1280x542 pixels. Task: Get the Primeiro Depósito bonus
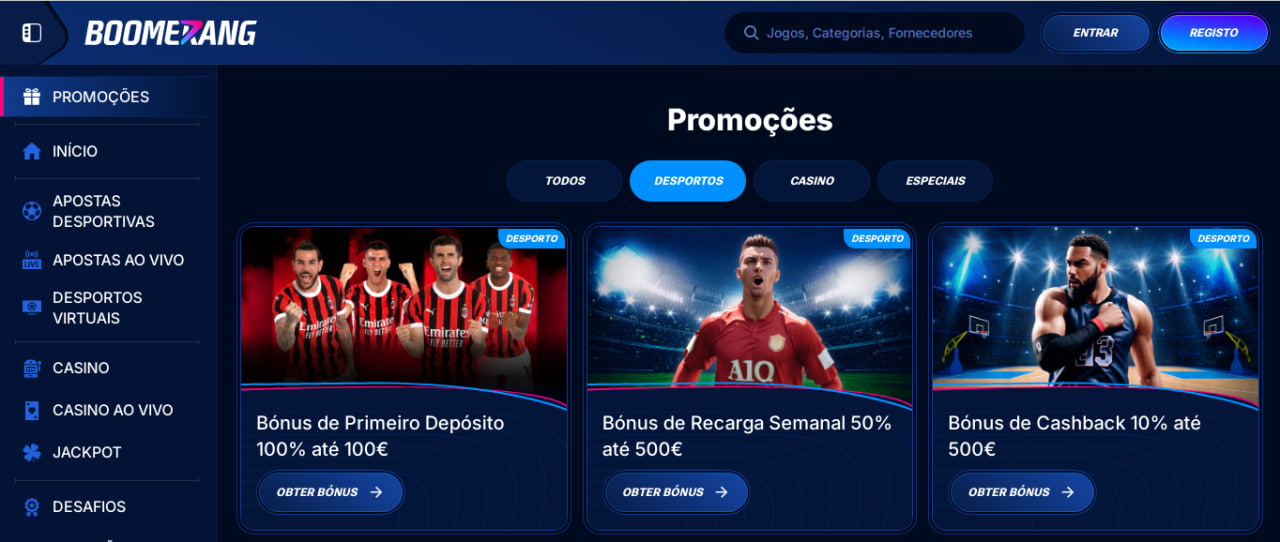tap(330, 492)
